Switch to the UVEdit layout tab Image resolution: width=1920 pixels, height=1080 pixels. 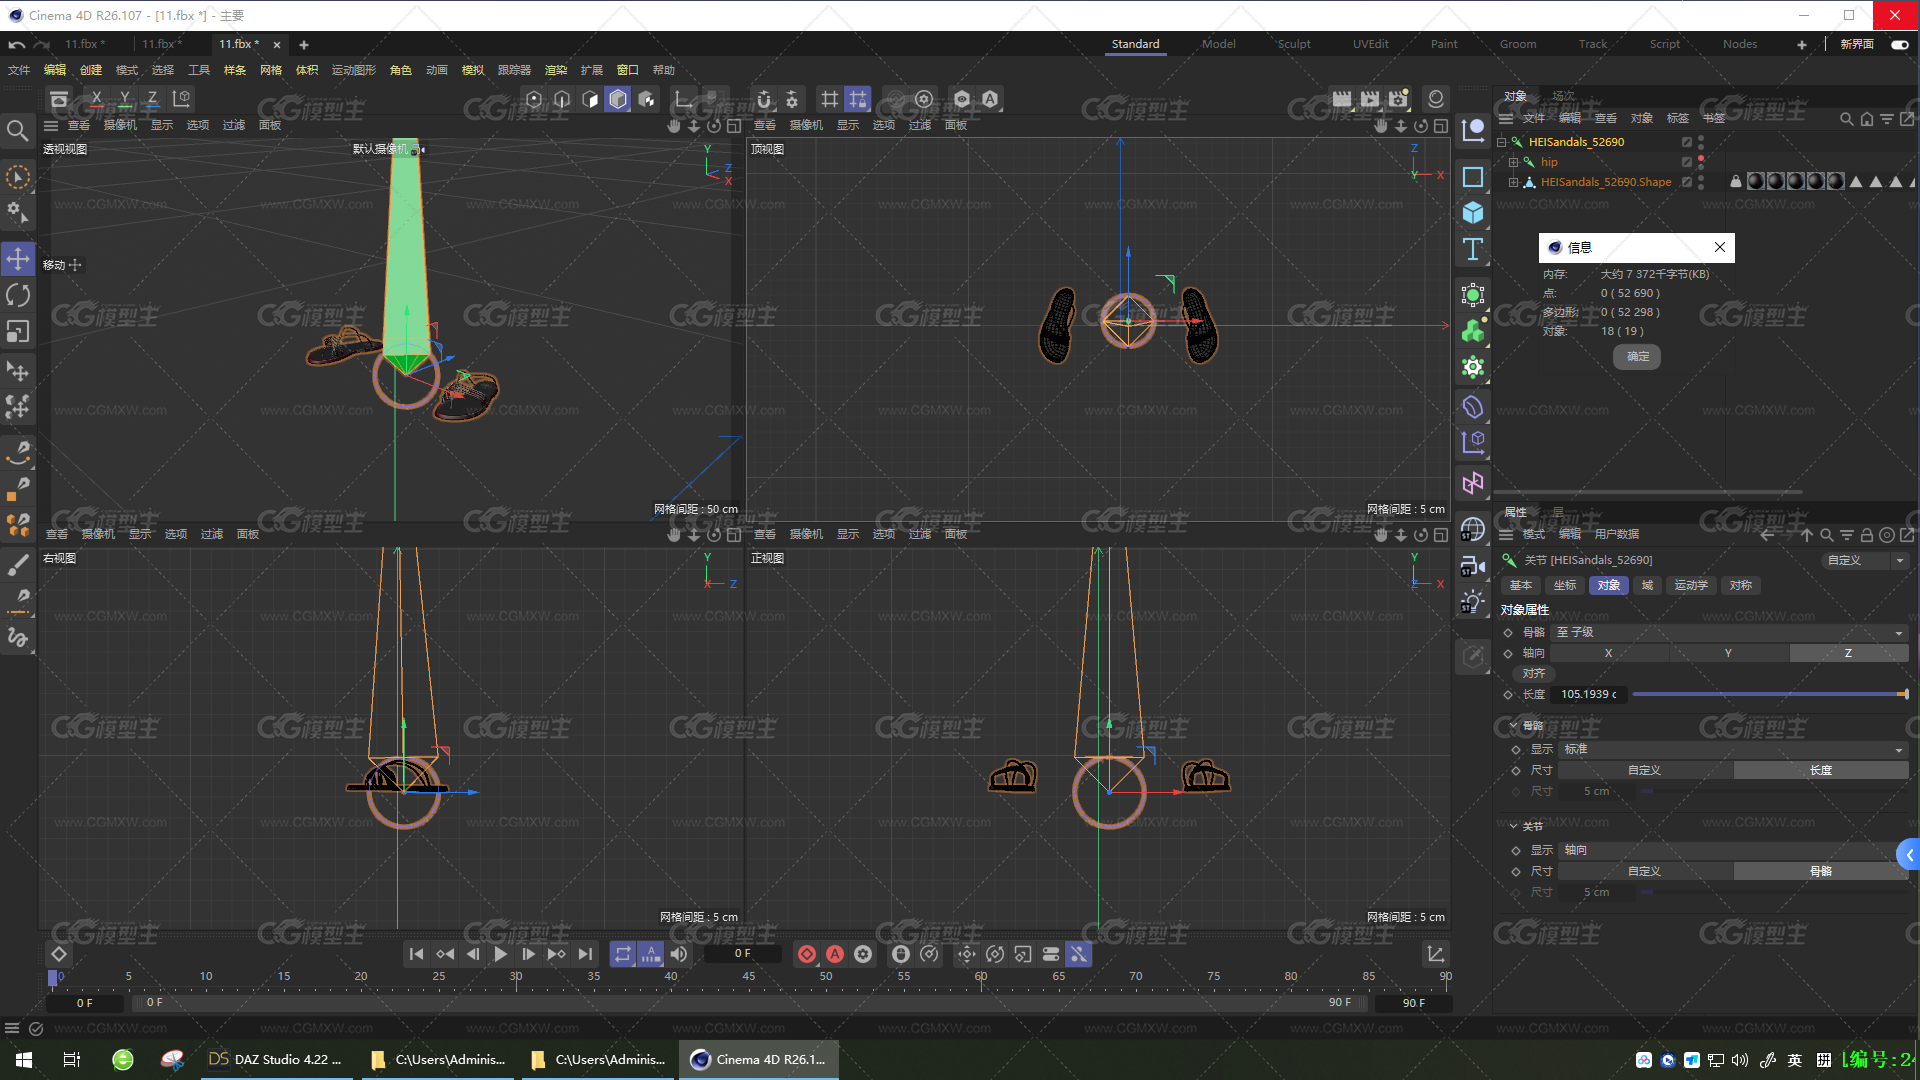point(1371,44)
